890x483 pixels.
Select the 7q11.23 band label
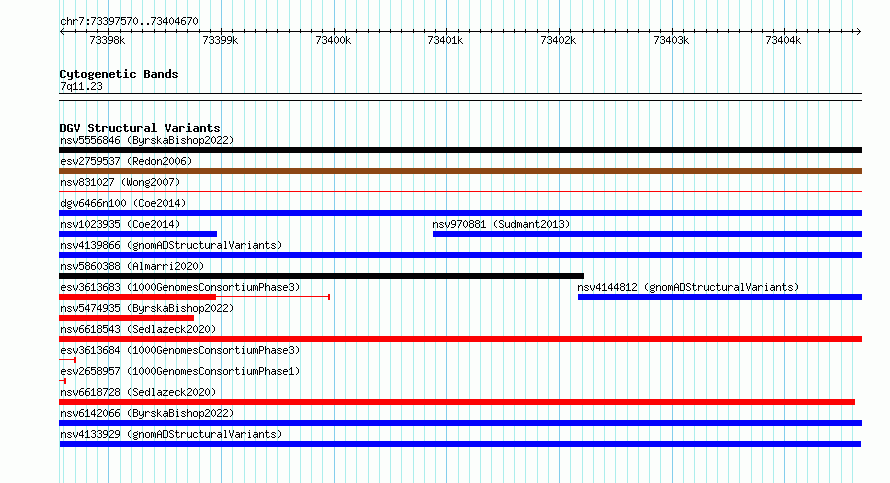coord(81,86)
